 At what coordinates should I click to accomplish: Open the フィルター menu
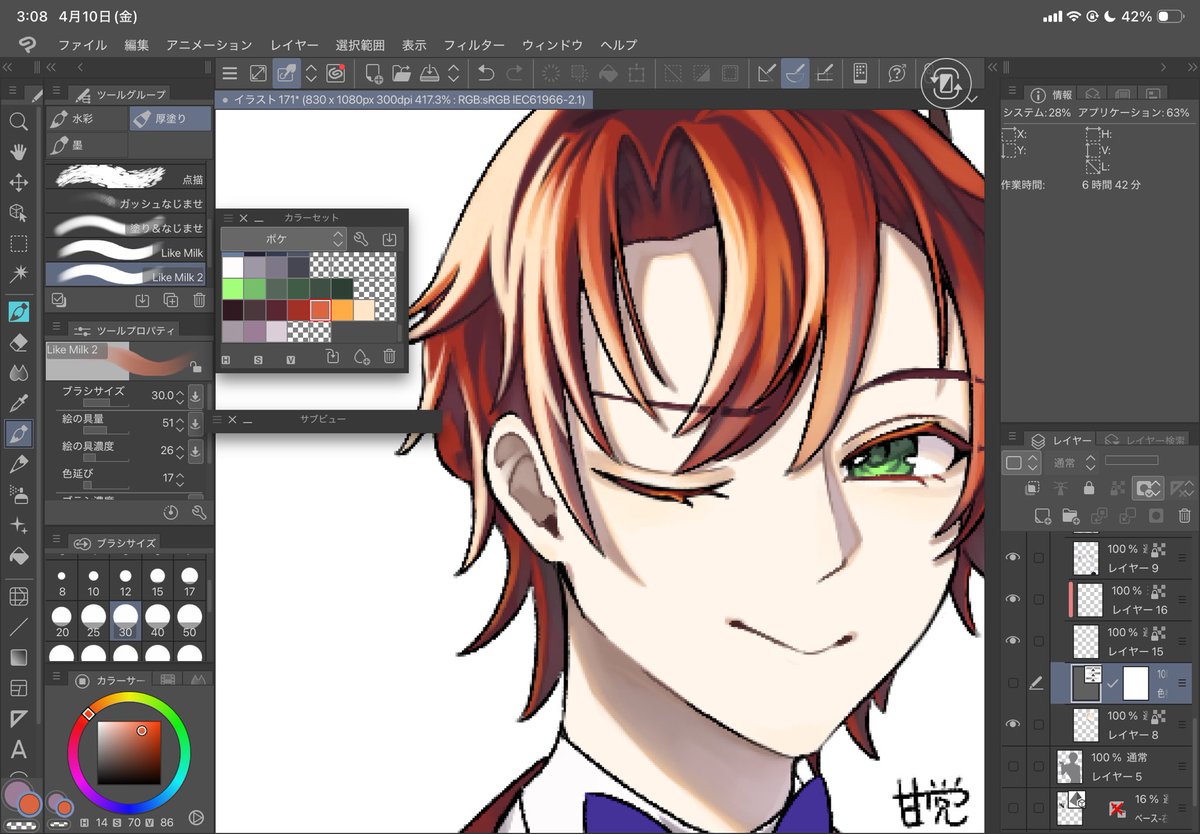click(x=474, y=45)
